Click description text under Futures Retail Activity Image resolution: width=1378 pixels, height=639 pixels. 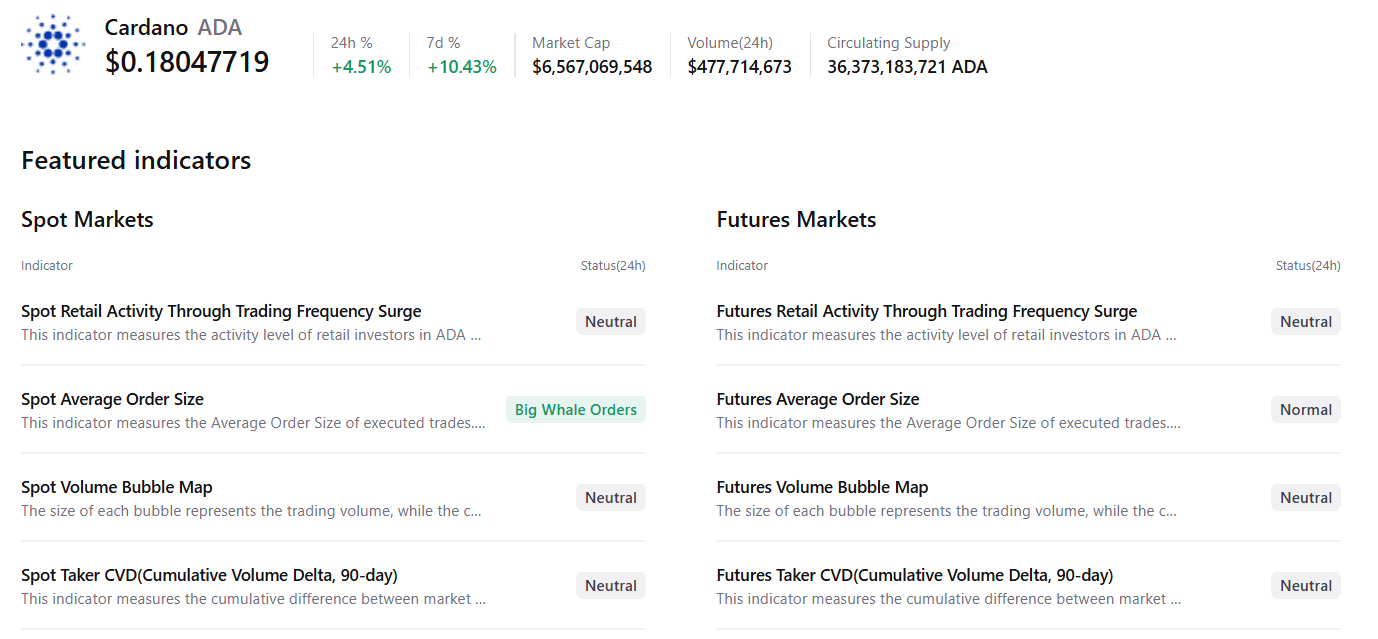(947, 335)
